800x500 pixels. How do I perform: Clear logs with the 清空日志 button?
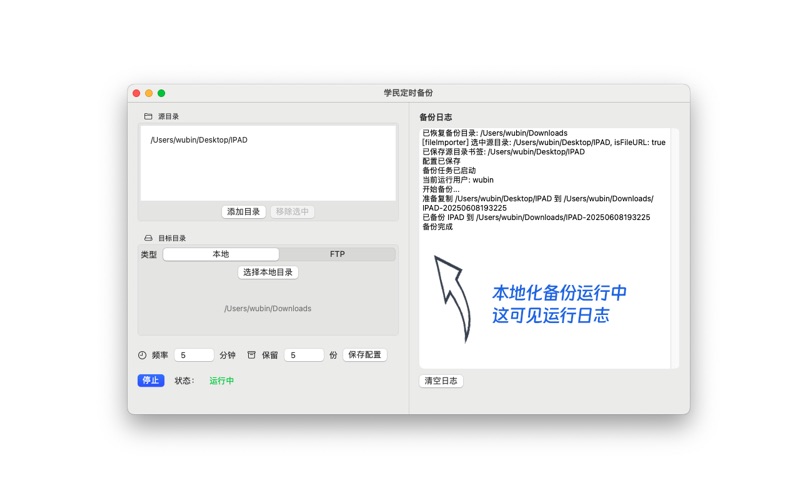tap(441, 381)
